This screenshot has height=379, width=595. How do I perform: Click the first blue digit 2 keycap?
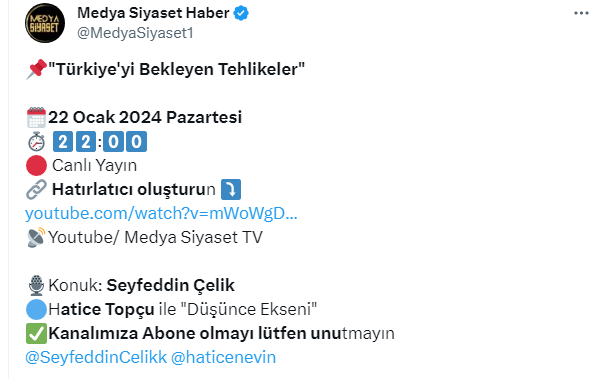(63, 142)
